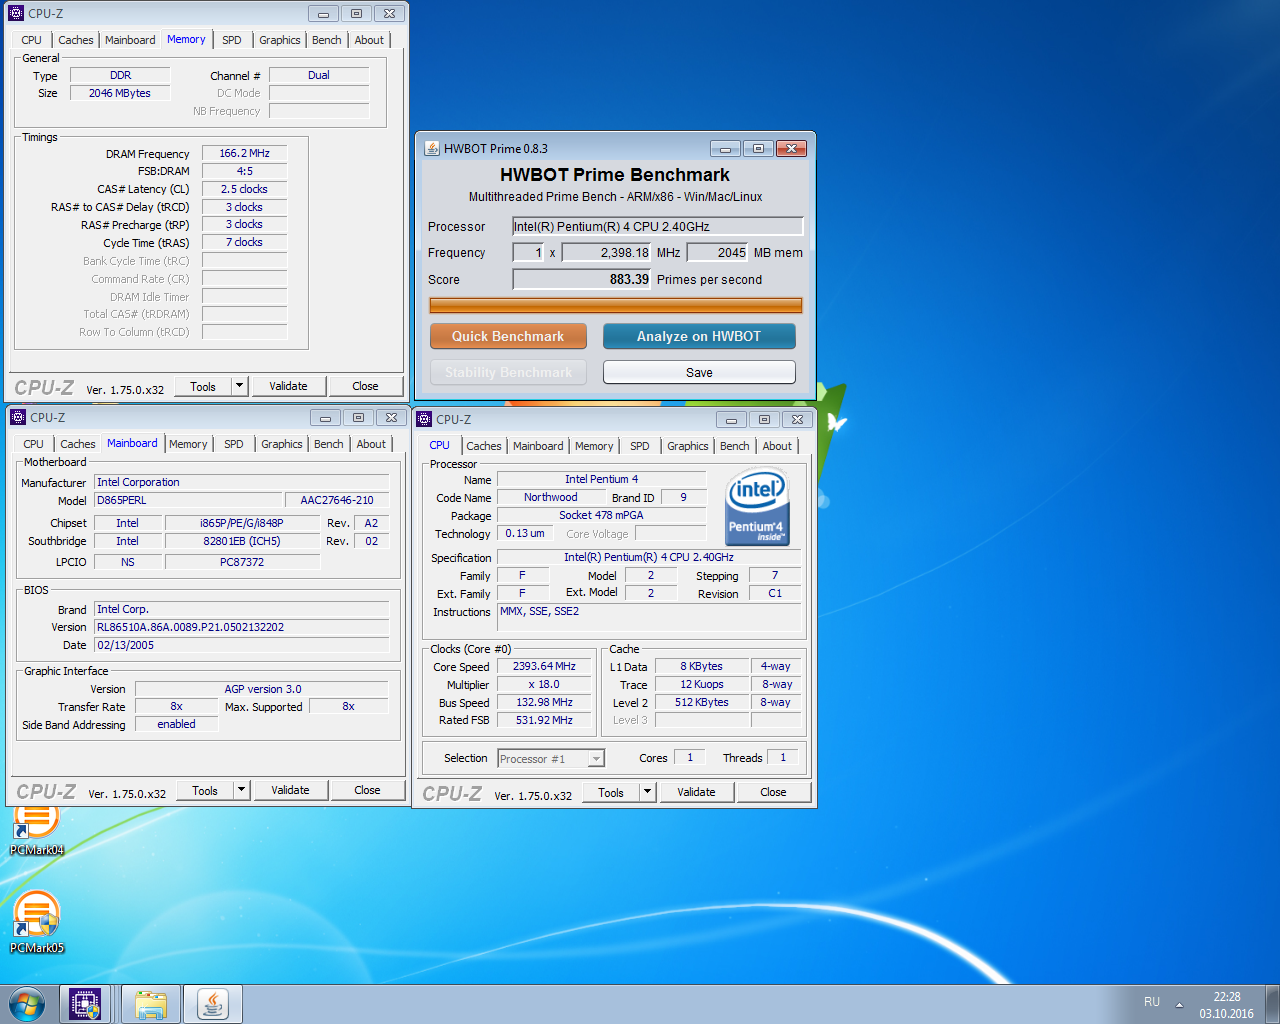Click Rated FSB value 531.92 MHz
1280x1024 pixels.
click(544, 720)
